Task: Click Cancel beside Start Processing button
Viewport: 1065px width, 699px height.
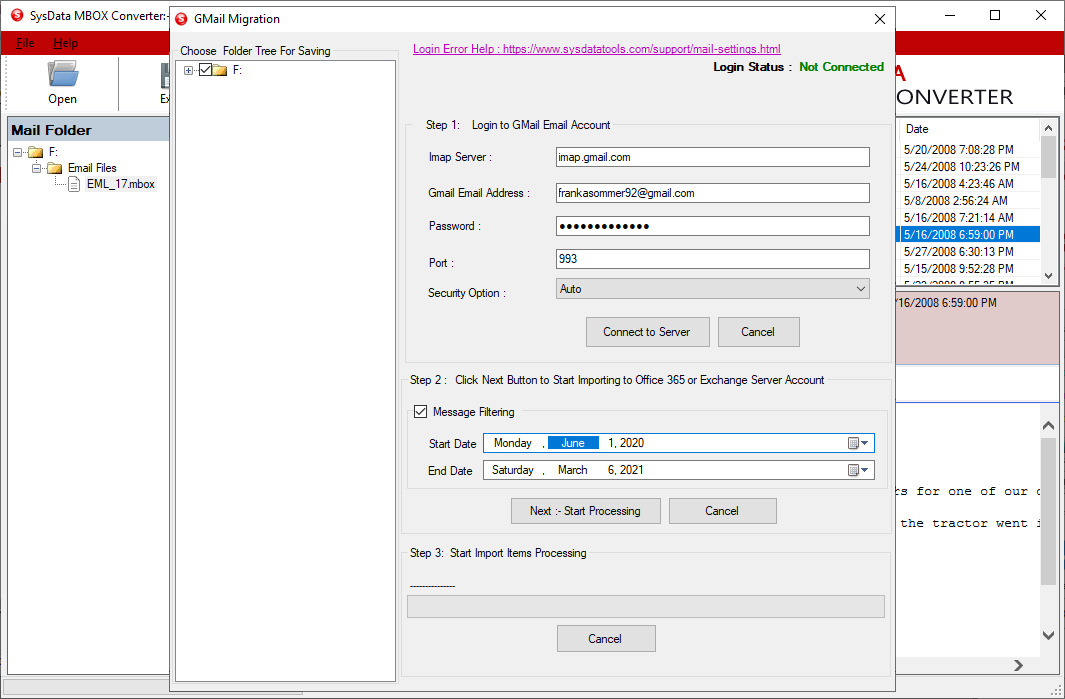Action: tap(722, 511)
